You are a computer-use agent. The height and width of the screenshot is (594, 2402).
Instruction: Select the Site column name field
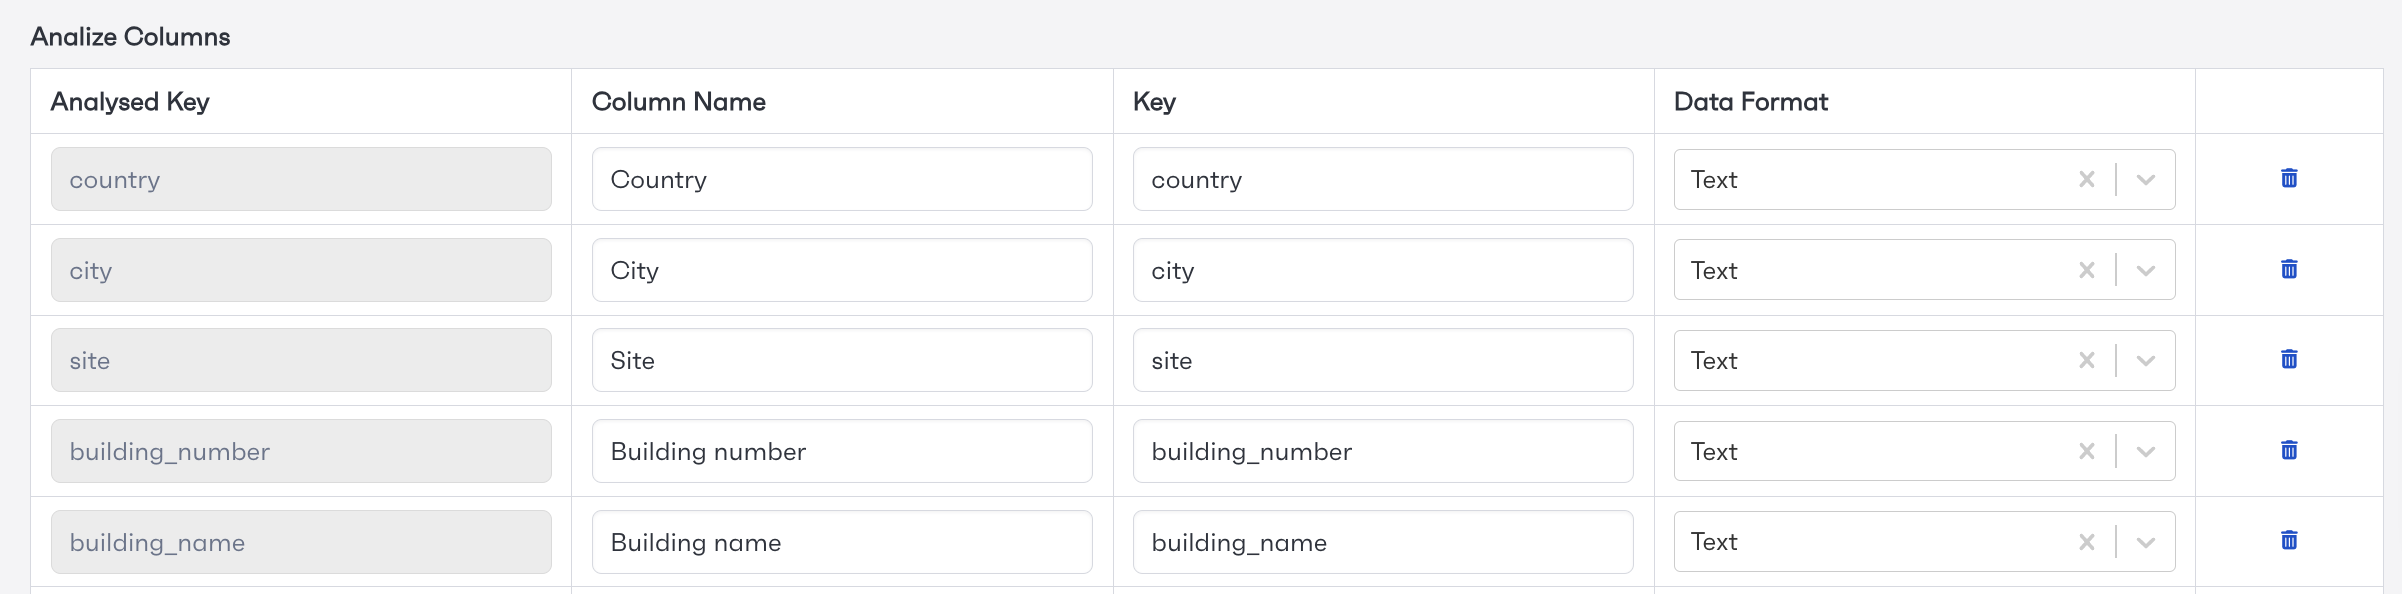[x=842, y=360]
